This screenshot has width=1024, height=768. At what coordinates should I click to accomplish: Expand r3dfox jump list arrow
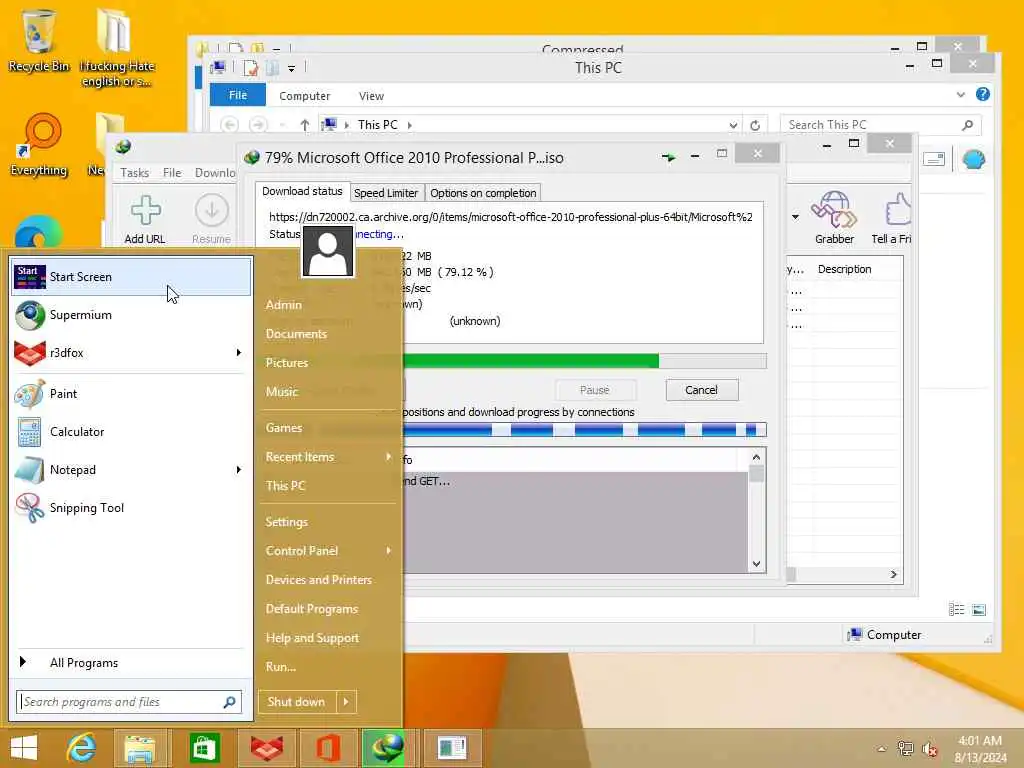coord(239,353)
